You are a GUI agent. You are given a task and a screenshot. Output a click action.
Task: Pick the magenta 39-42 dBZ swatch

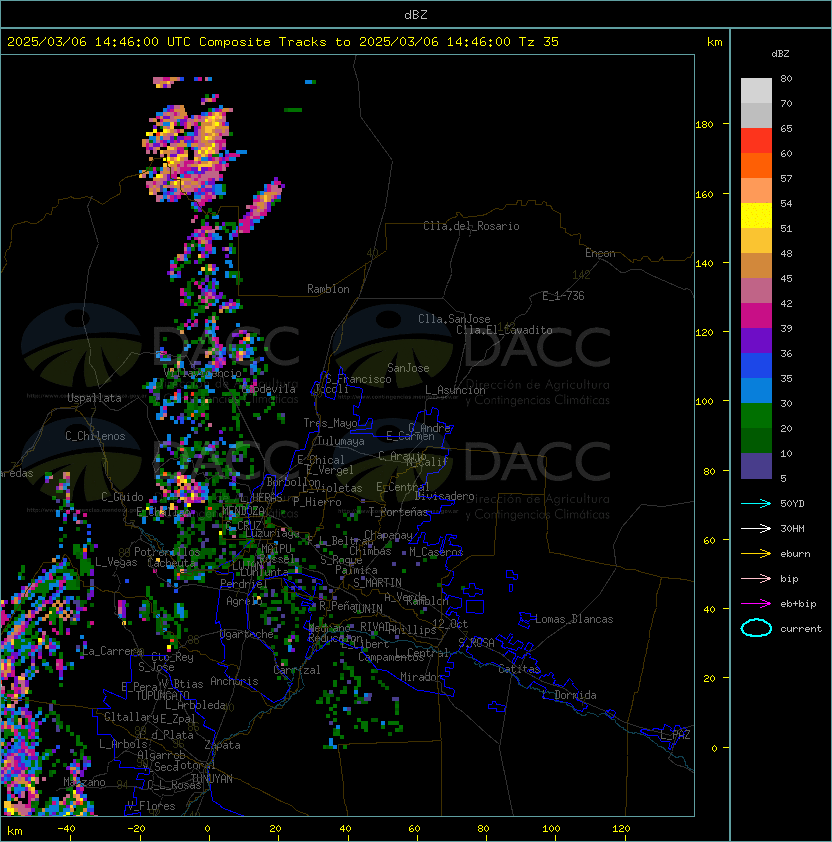[x=756, y=315]
